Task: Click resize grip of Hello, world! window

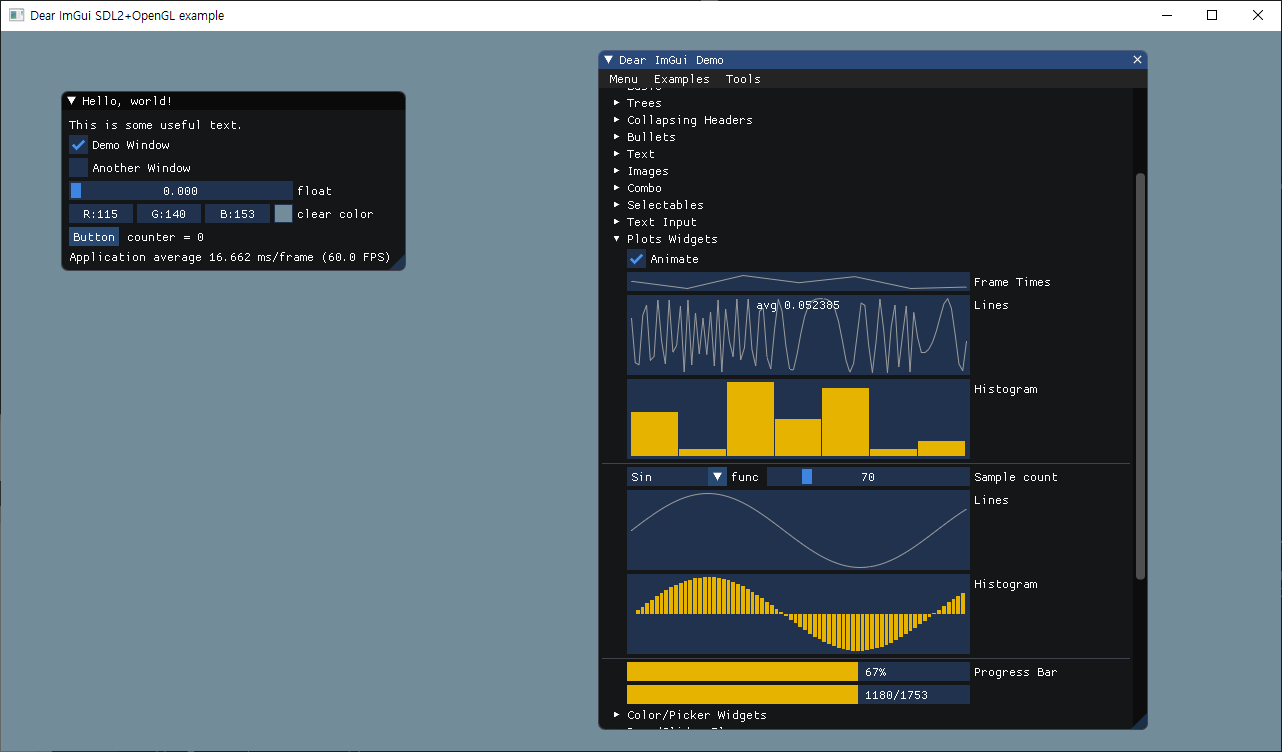Action: pyautogui.click(x=397, y=262)
